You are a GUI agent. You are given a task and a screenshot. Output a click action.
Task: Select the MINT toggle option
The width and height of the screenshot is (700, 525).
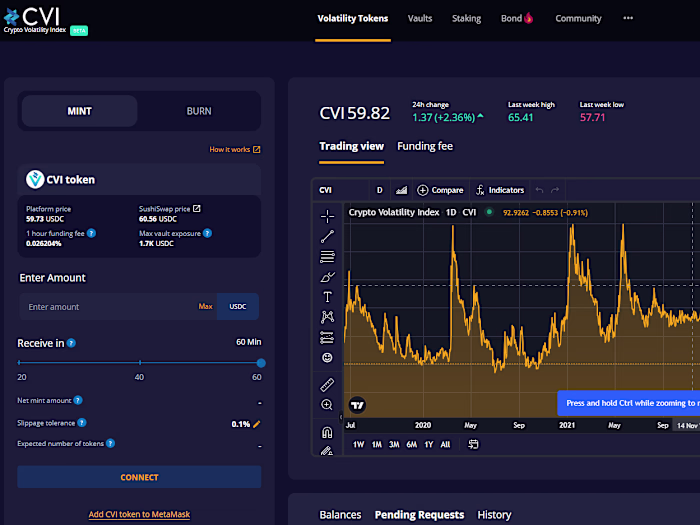(x=79, y=111)
